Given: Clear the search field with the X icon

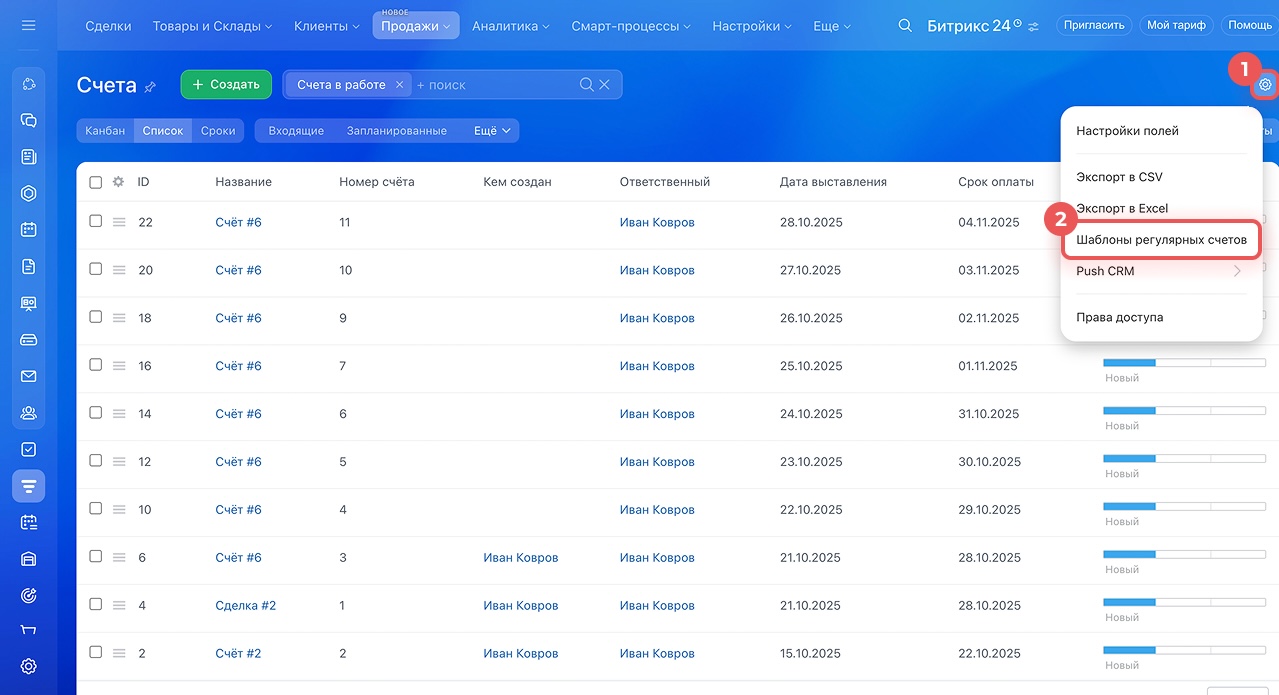Looking at the screenshot, I should 604,85.
